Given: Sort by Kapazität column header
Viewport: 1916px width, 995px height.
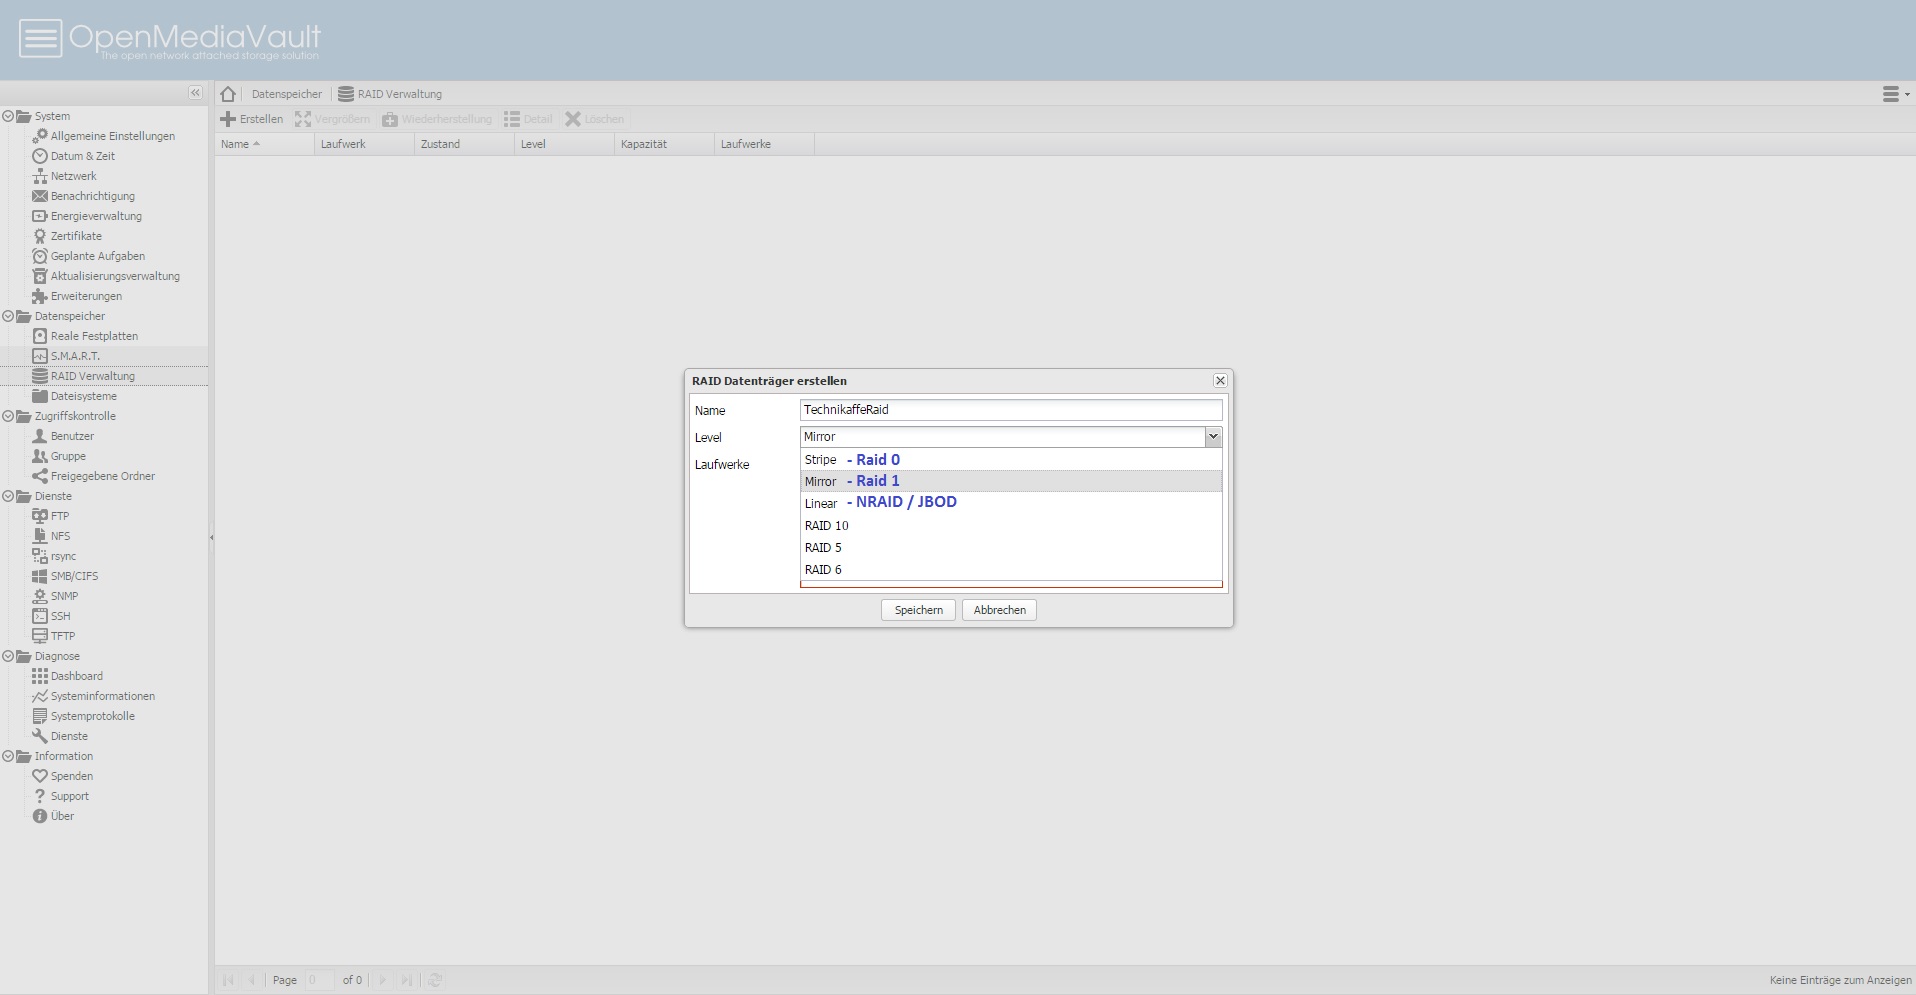Looking at the screenshot, I should coord(664,144).
